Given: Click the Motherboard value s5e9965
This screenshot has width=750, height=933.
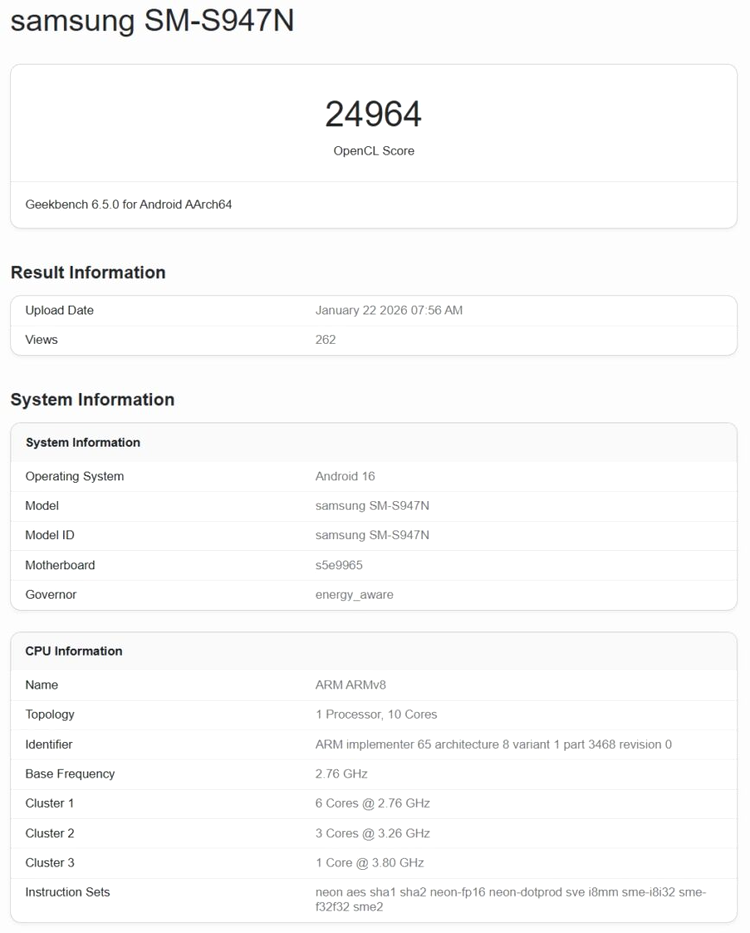Looking at the screenshot, I should pos(339,565).
